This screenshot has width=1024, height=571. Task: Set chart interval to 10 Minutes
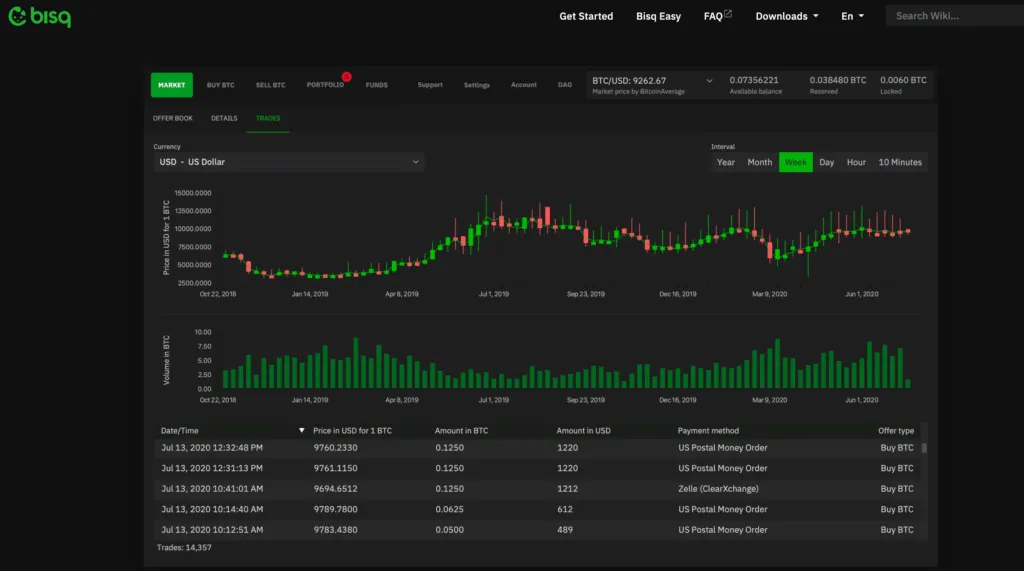click(900, 162)
